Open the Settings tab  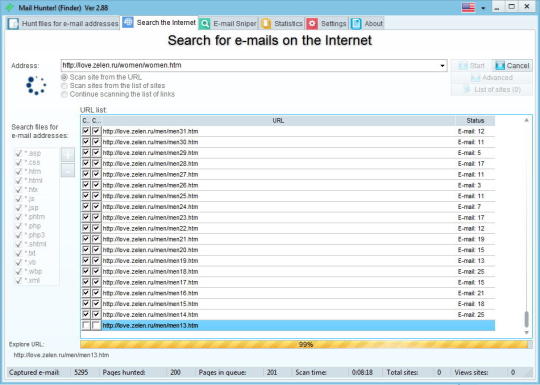click(x=327, y=23)
